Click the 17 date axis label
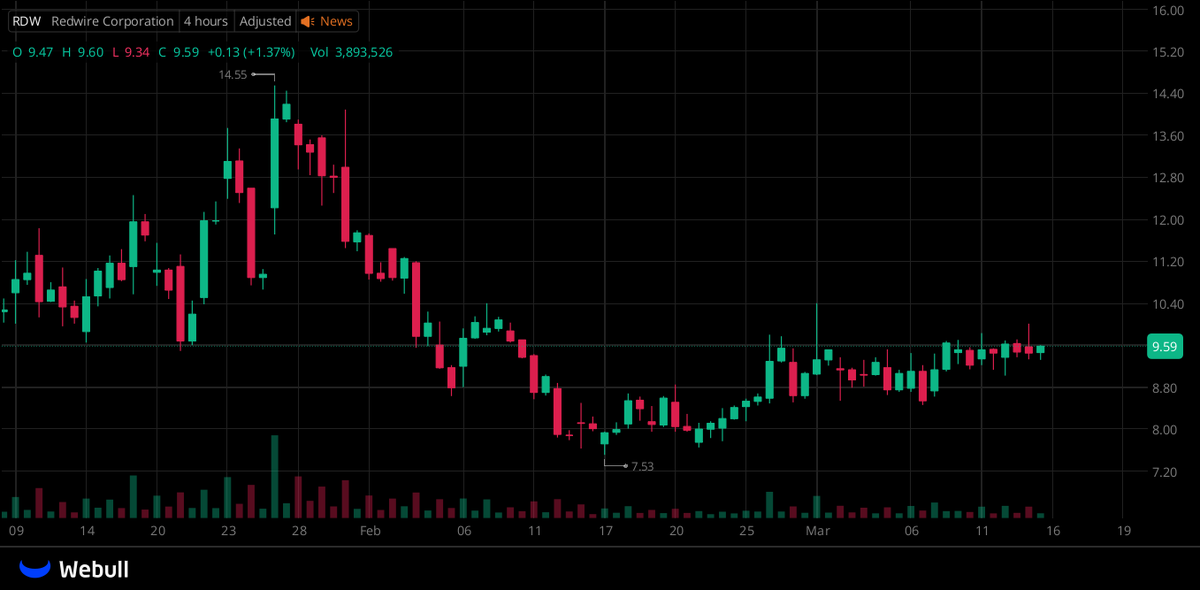The height and width of the screenshot is (590, 1200). click(x=606, y=531)
